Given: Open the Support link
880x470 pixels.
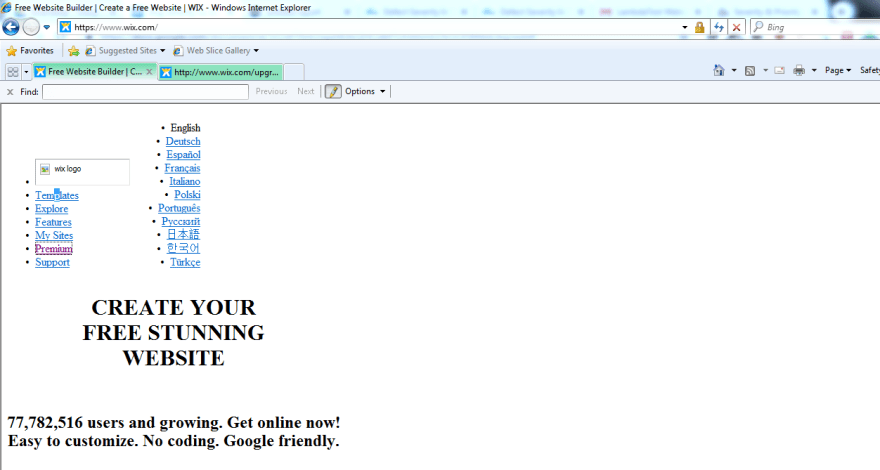Looking at the screenshot, I should (52, 262).
